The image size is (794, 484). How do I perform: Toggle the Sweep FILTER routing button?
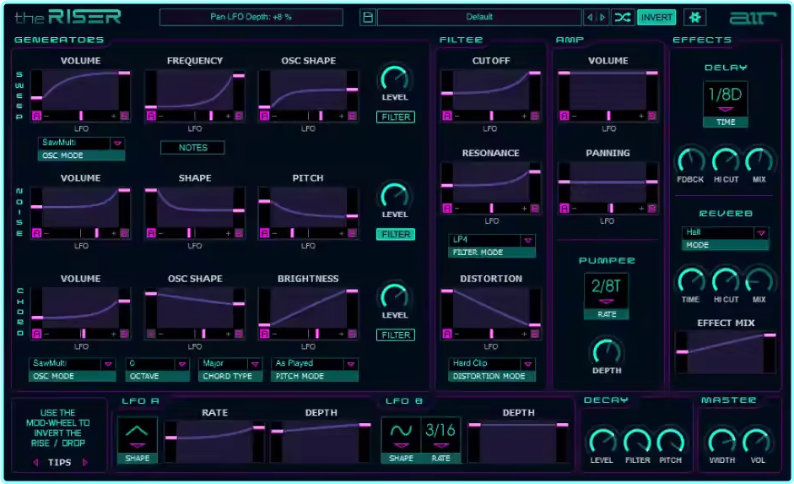tap(395, 117)
